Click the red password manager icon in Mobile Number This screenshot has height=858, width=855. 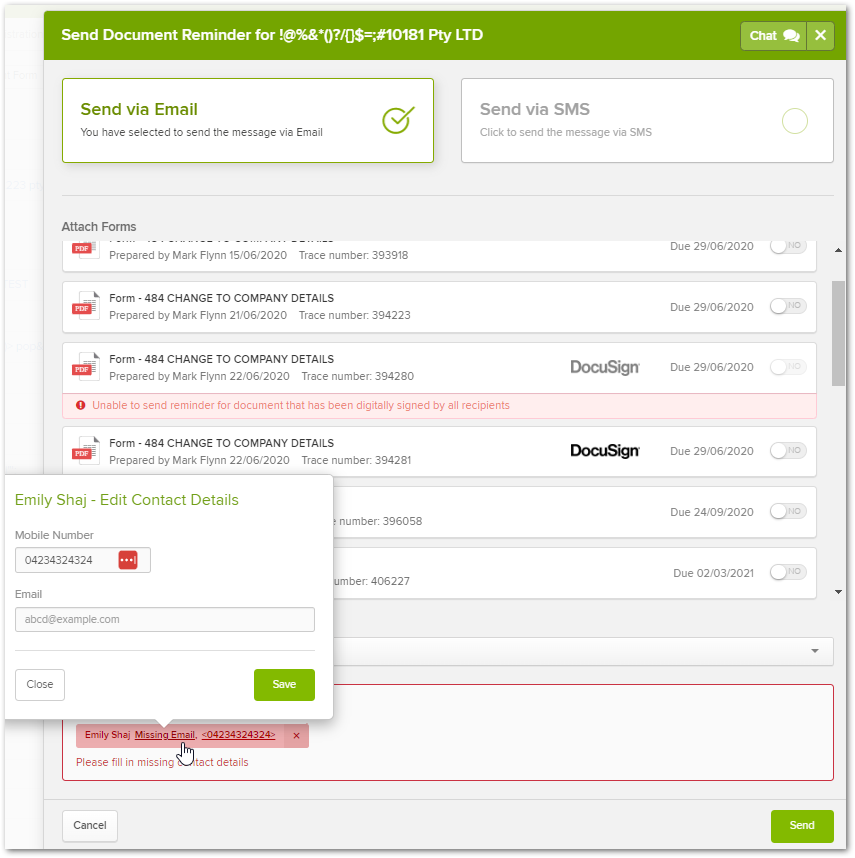click(128, 560)
